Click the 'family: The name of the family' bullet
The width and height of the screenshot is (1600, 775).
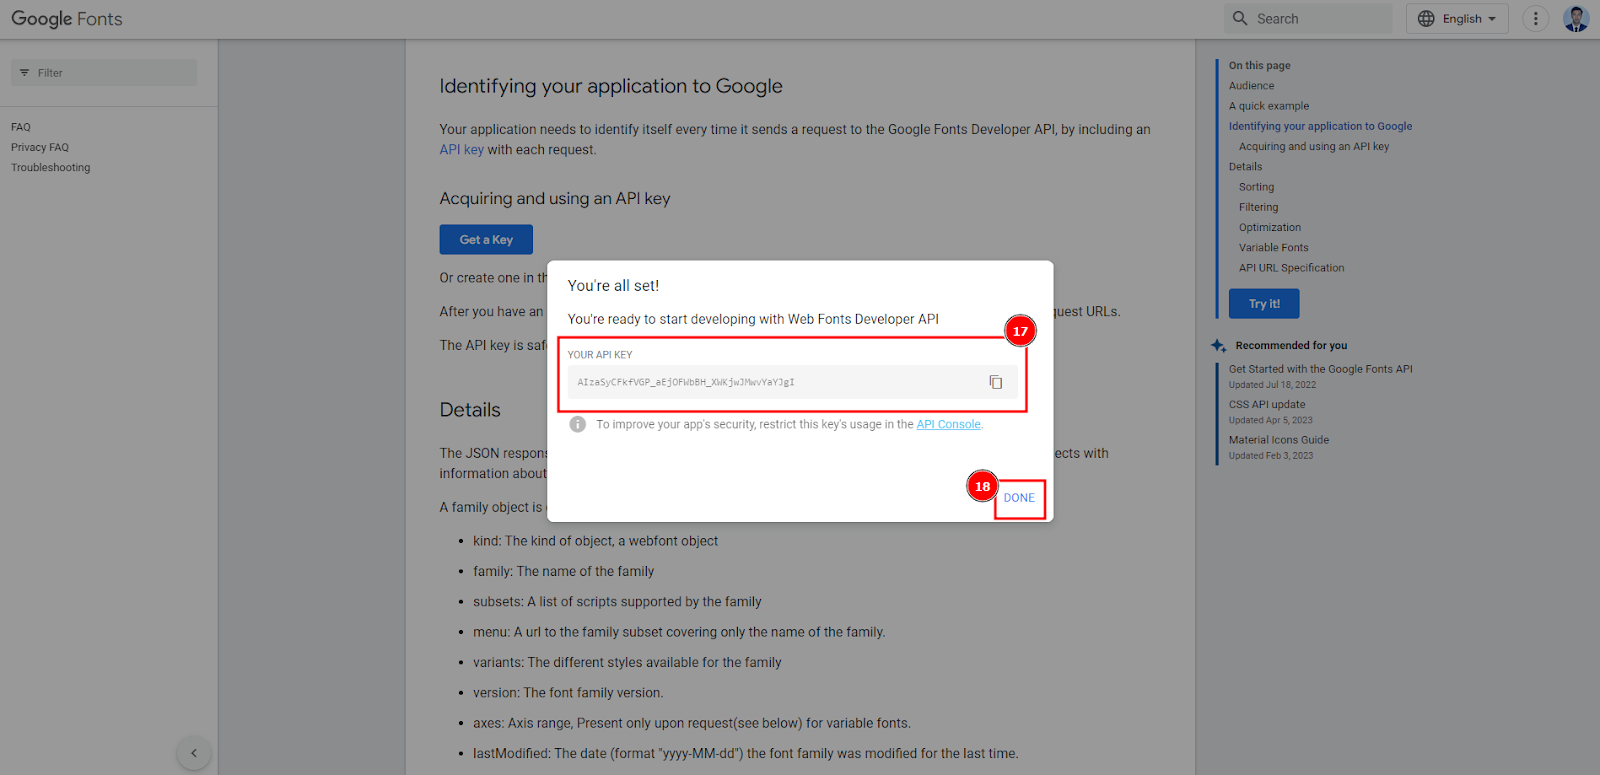click(564, 571)
